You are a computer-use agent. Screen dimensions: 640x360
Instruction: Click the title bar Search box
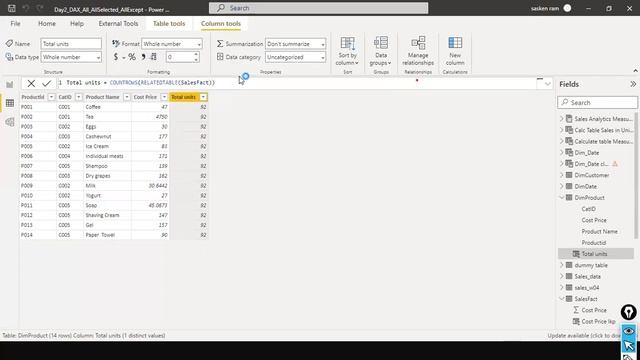(x=318, y=8)
